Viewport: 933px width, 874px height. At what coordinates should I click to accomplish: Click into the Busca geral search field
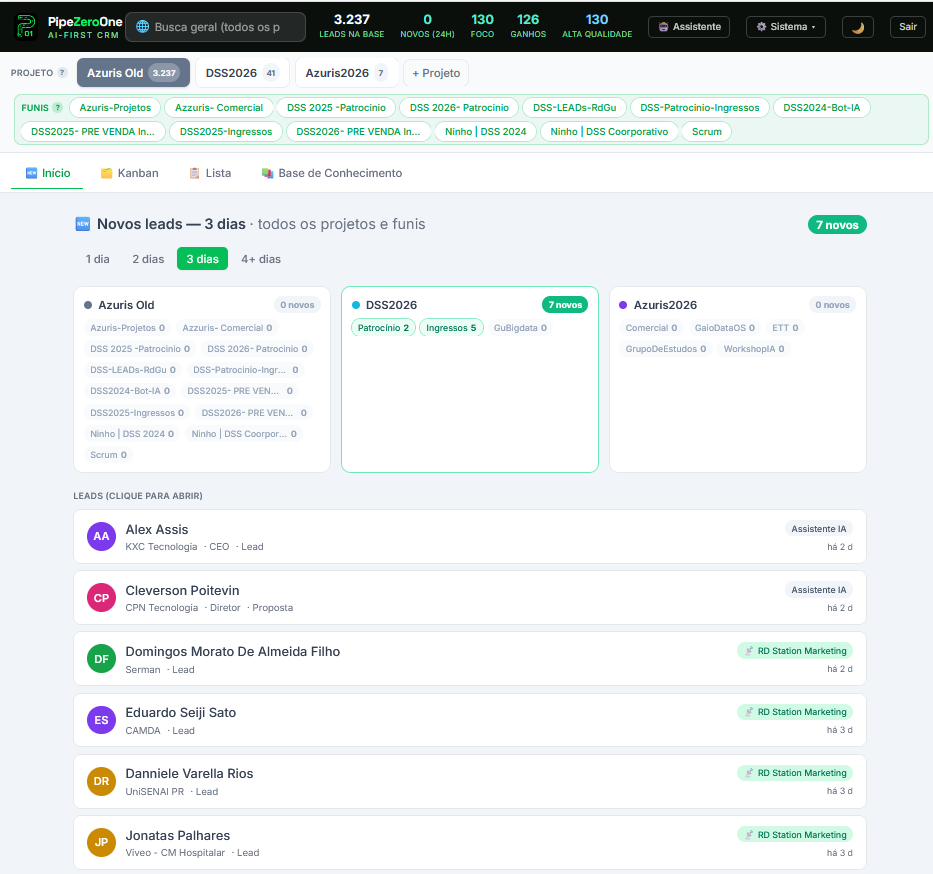[x=215, y=27]
